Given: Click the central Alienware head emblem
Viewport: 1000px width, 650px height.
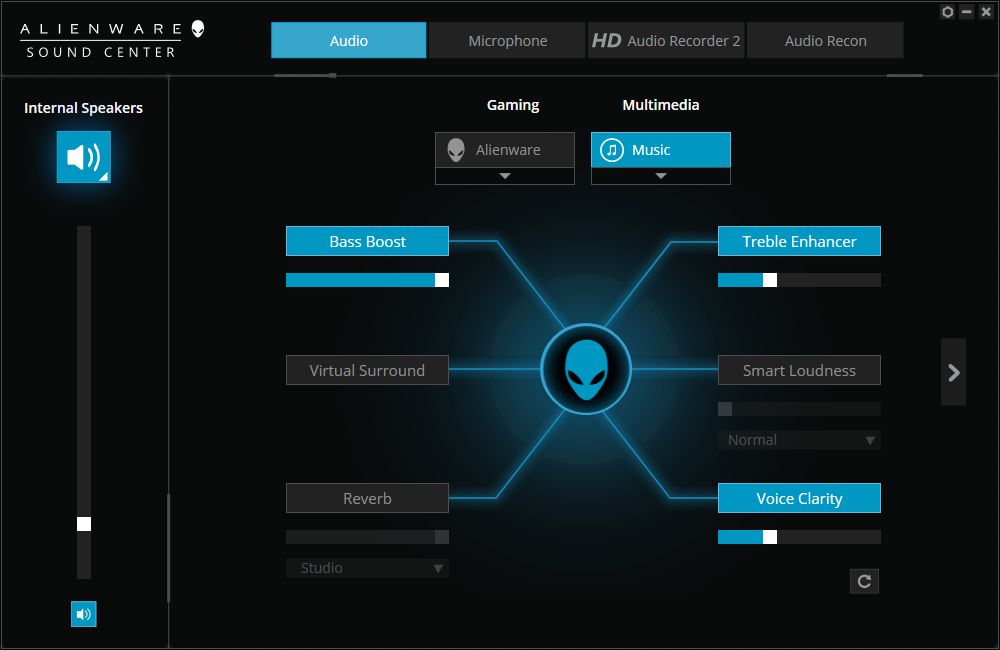Looking at the screenshot, I should pos(586,369).
